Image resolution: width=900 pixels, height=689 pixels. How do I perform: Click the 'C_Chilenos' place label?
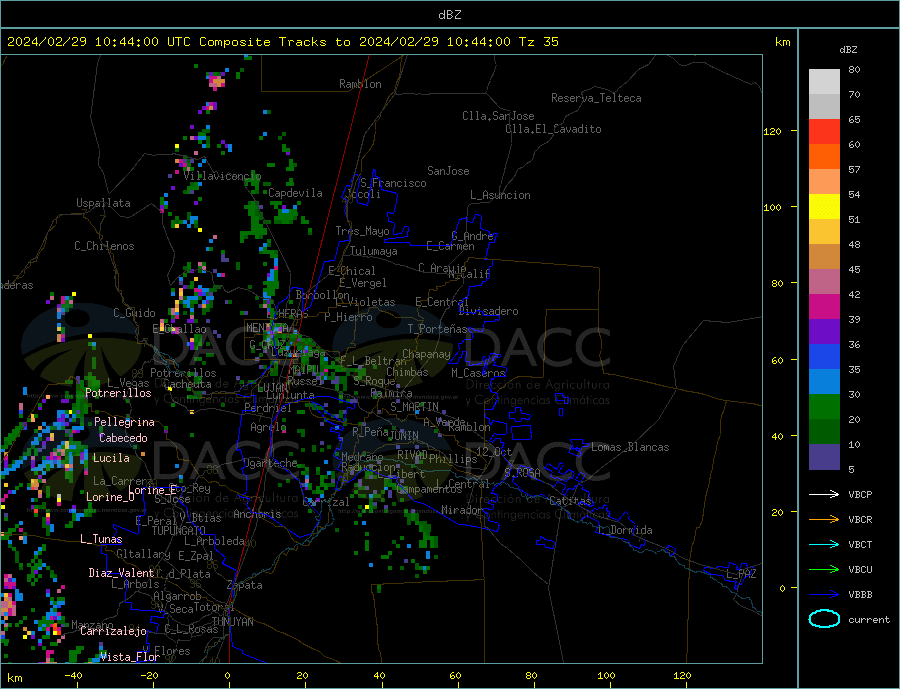[x=104, y=246]
